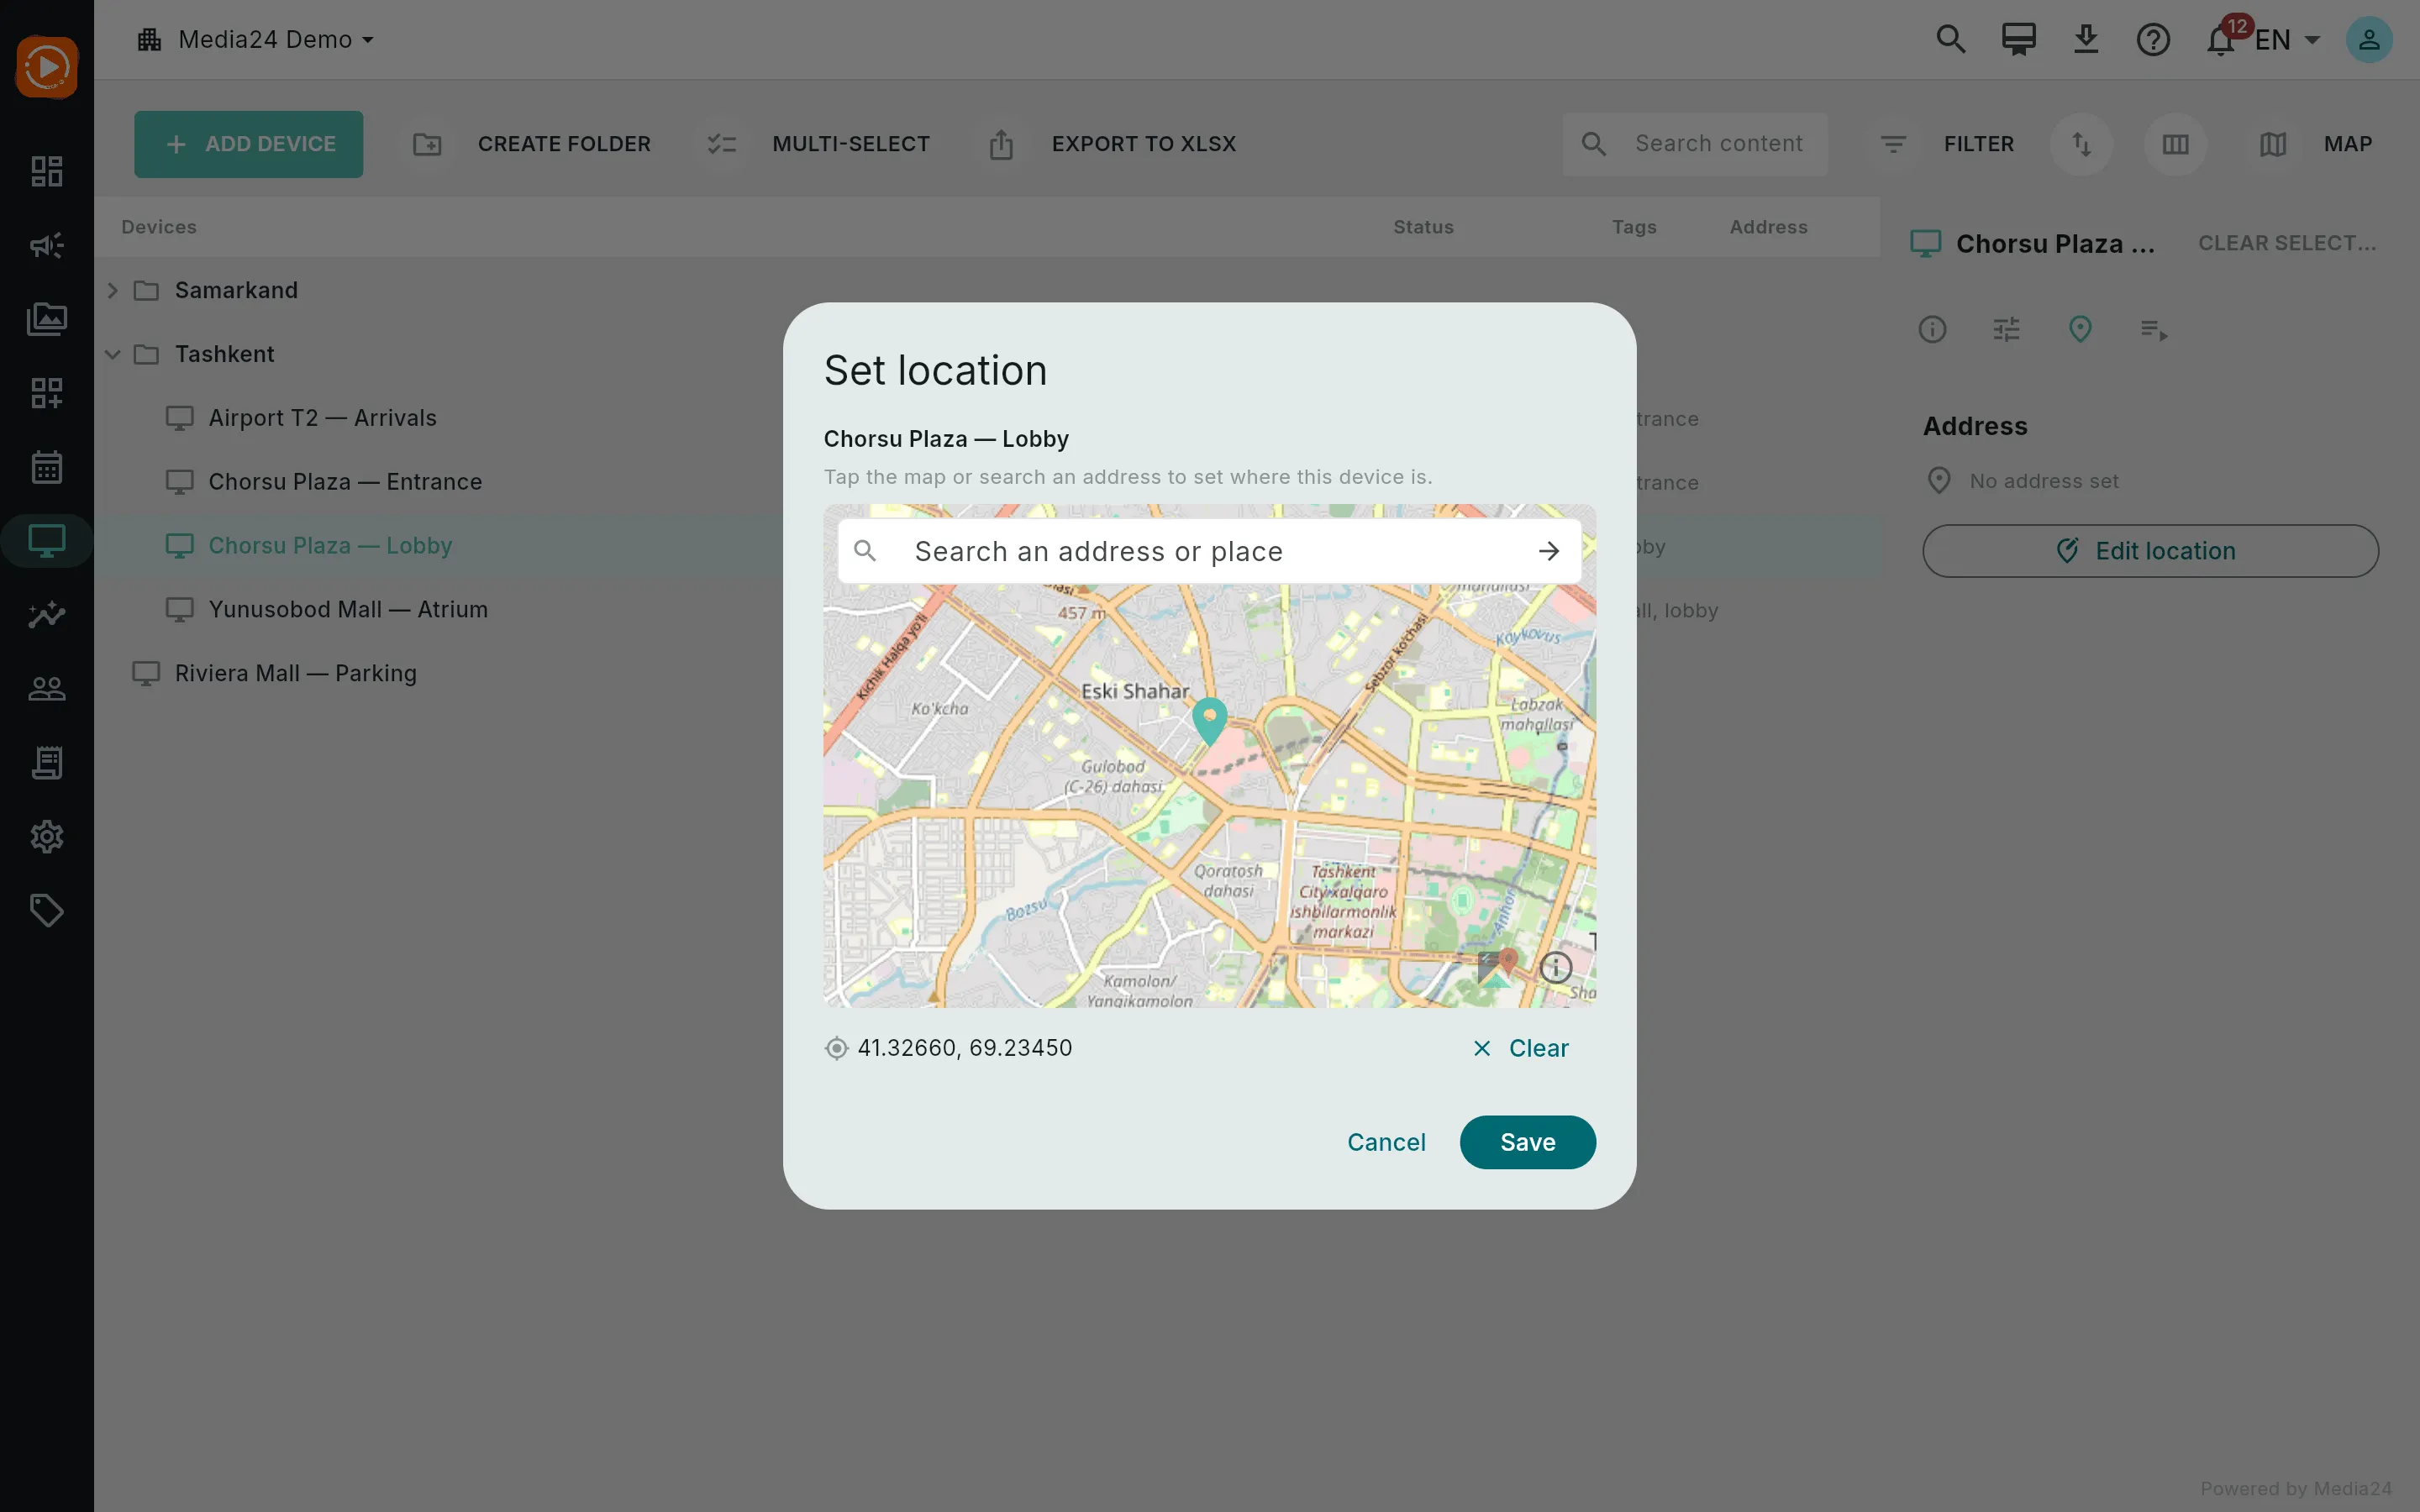2420x1512 pixels.
Task: Open the device playlist tab icon
Action: click(x=2154, y=329)
